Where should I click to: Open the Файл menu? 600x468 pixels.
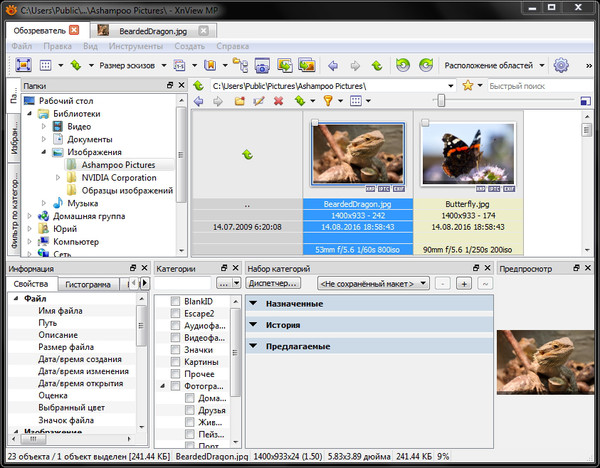(x=21, y=46)
